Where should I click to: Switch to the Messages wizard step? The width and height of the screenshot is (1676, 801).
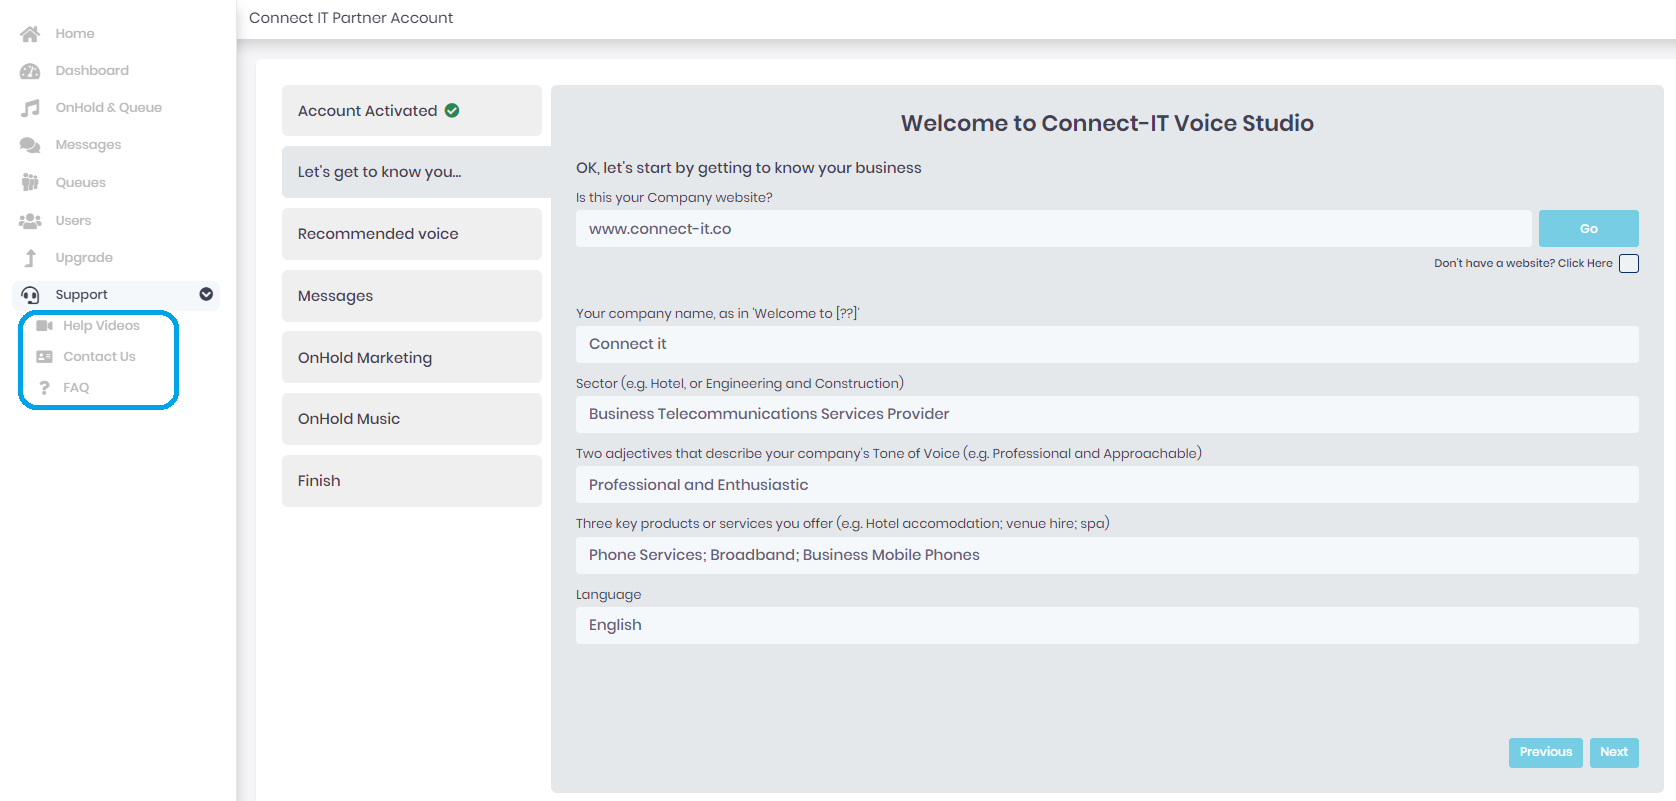click(x=412, y=296)
